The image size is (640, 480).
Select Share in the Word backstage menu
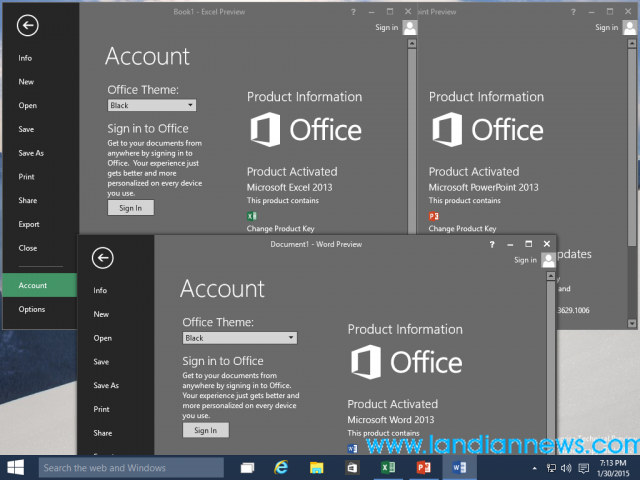pyautogui.click(x=102, y=433)
